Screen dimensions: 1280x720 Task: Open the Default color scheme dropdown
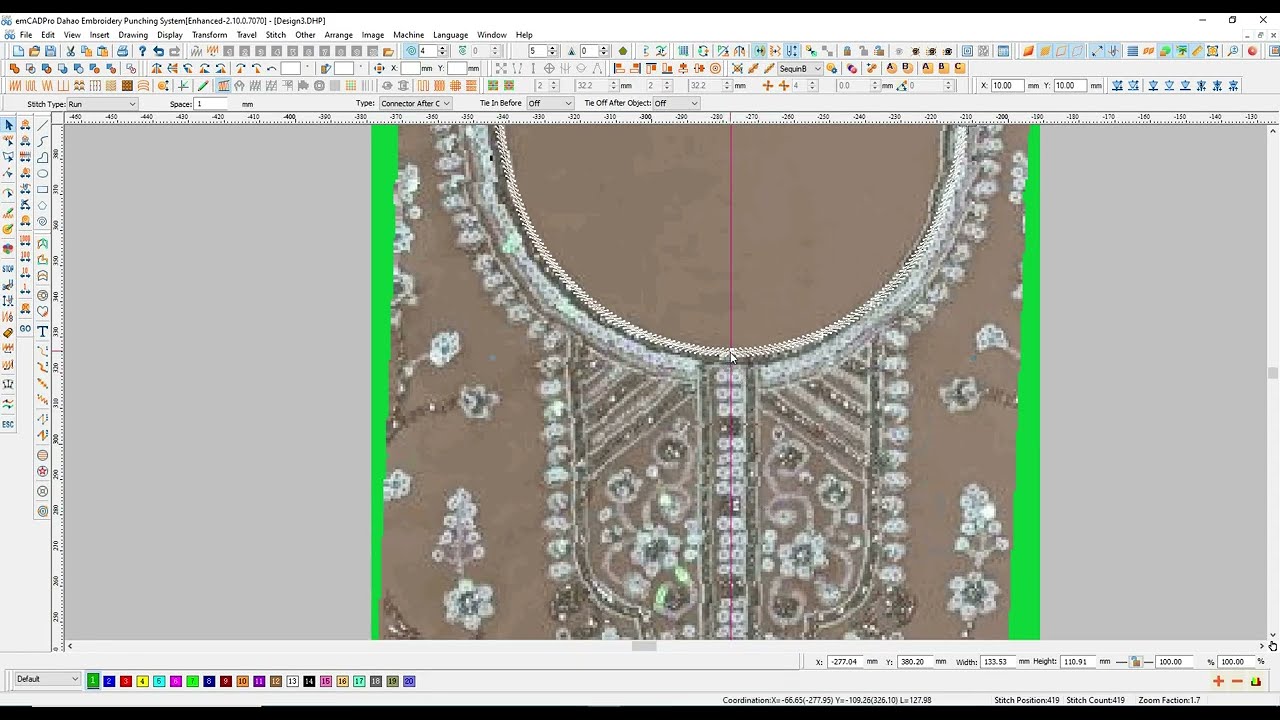click(47, 680)
